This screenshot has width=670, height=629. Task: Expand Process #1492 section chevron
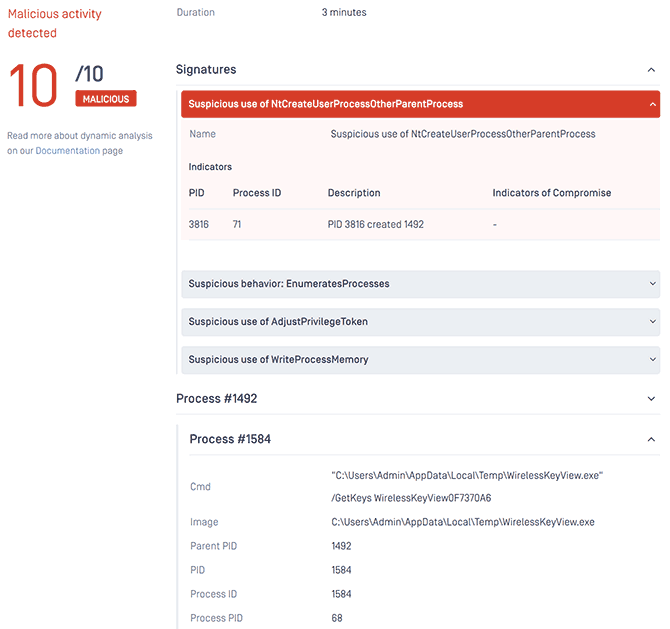tap(651, 399)
